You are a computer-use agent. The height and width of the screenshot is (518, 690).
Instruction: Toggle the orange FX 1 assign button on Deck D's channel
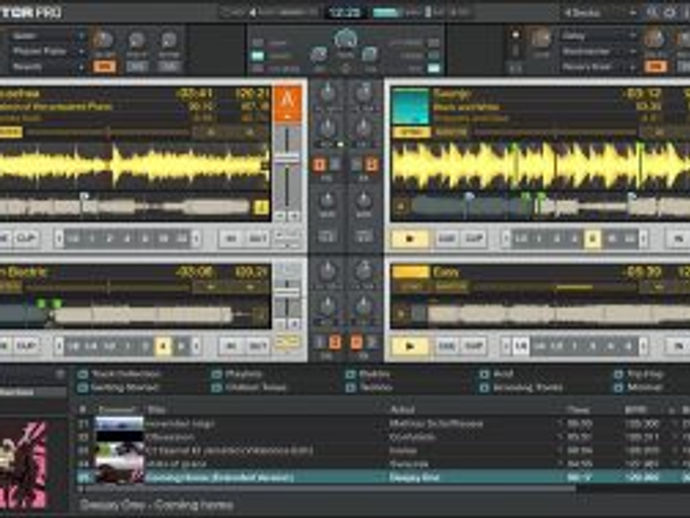click(356, 342)
